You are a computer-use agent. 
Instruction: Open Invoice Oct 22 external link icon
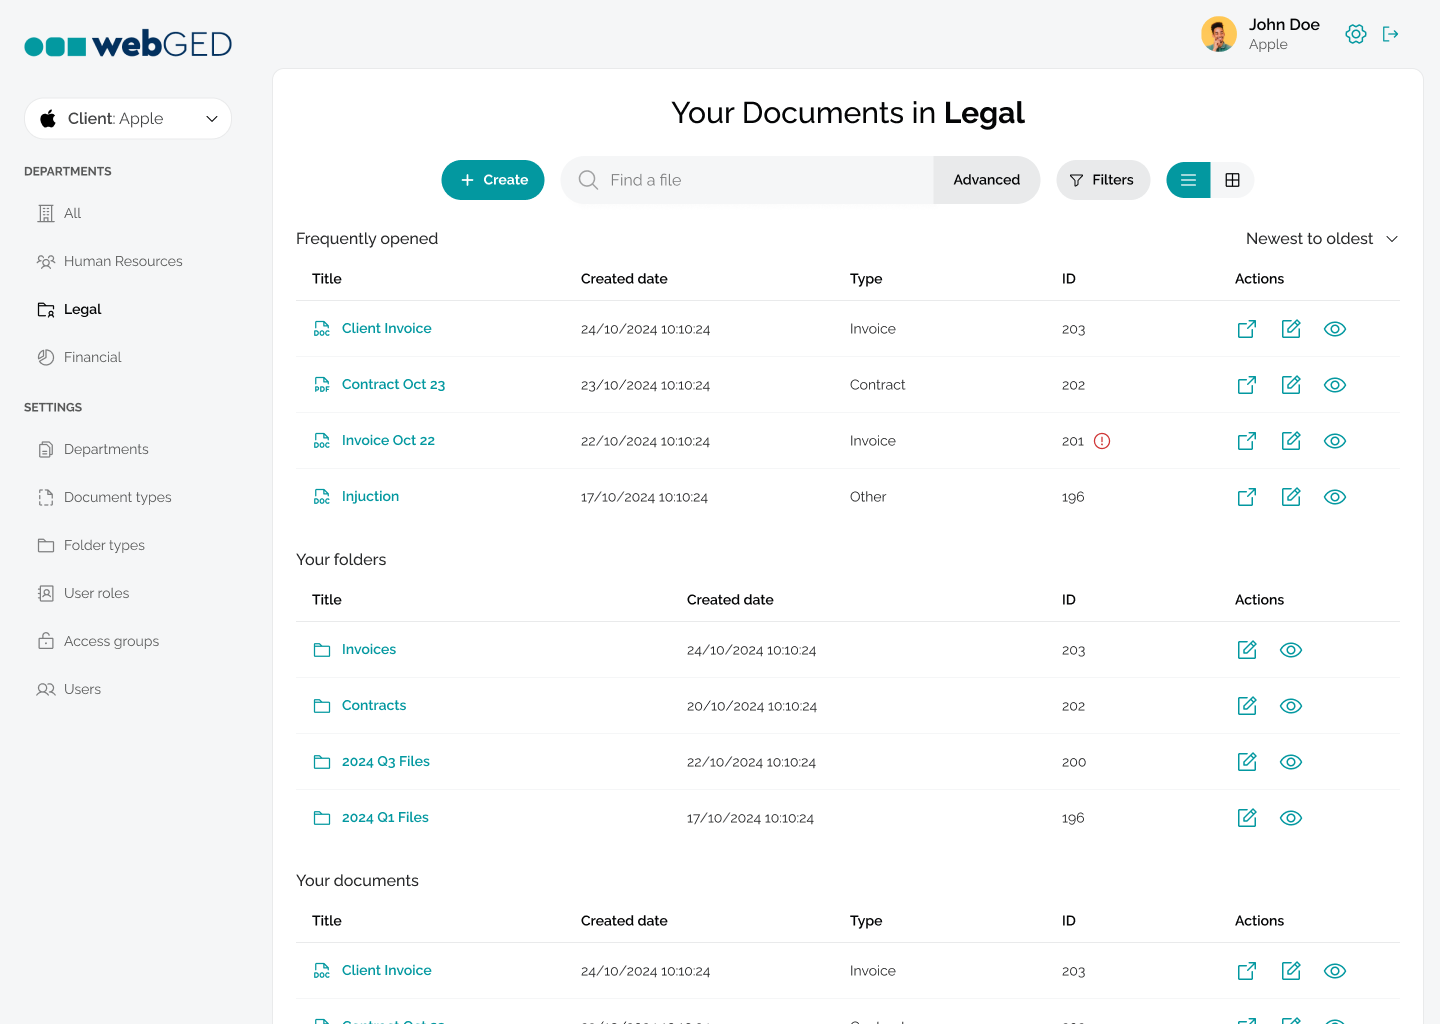1247,441
